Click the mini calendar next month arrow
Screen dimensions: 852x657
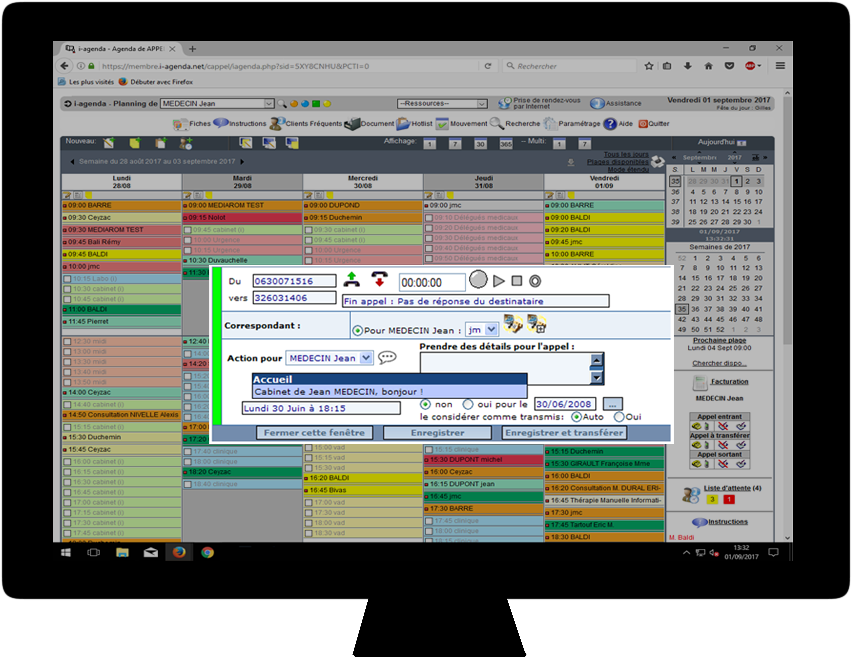point(766,158)
